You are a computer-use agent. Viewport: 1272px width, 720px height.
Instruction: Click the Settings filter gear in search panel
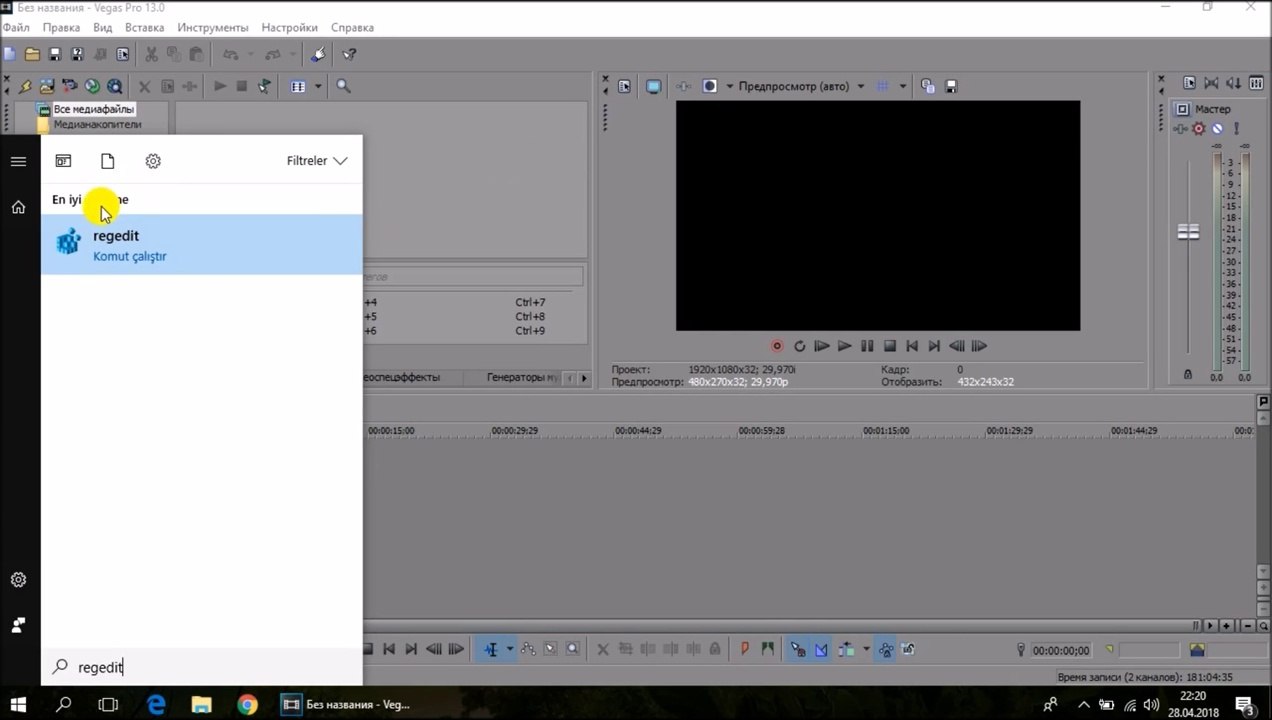[153, 161]
